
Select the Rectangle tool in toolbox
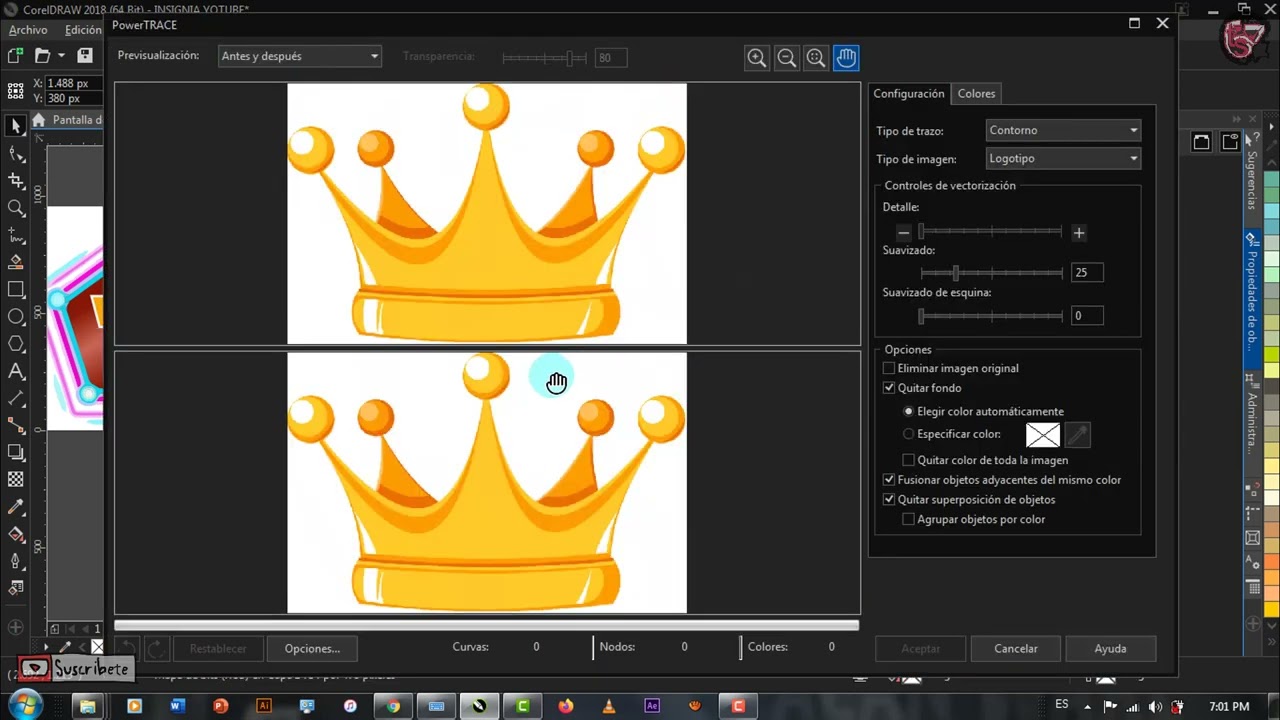pyautogui.click(x=16, y=289)
